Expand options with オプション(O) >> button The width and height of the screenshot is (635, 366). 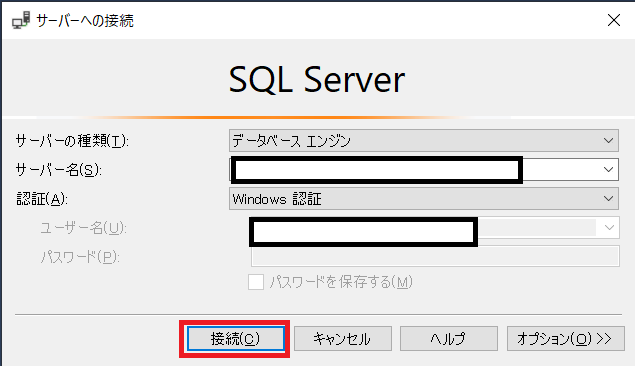point(565,338)
